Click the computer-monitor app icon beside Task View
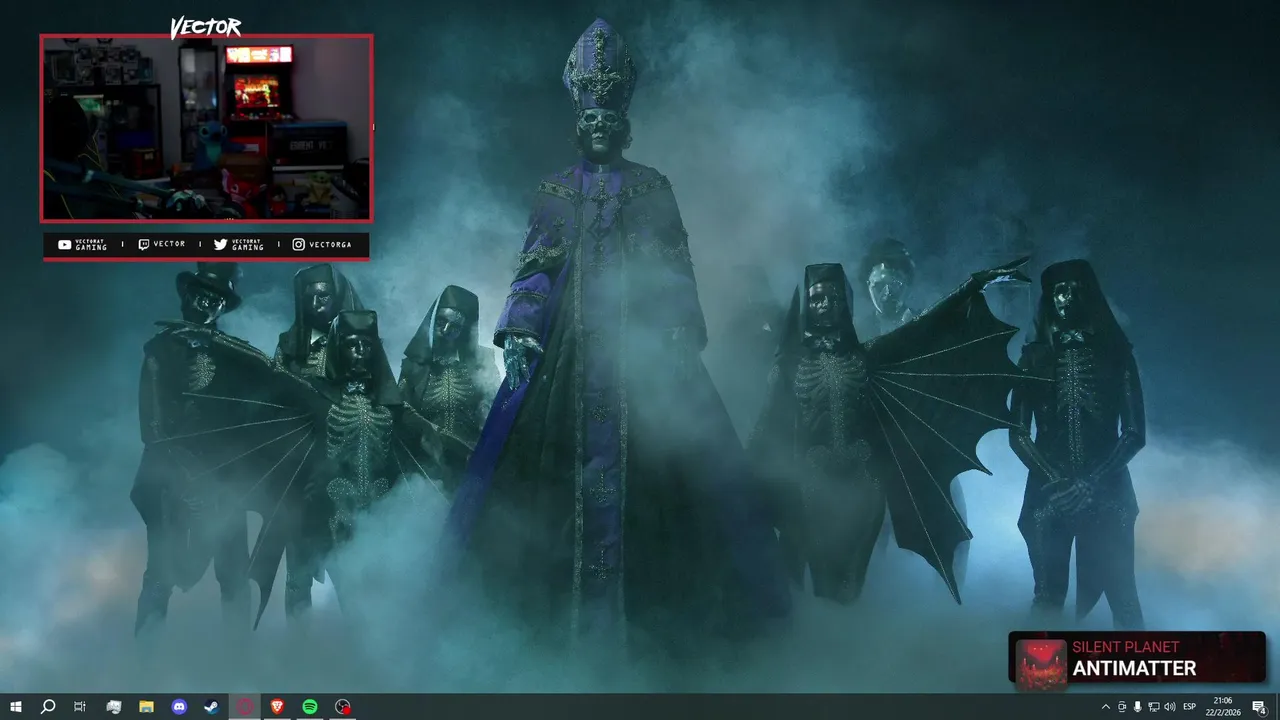The height and width of the screenshot is (720, 1280). point(113,707)
